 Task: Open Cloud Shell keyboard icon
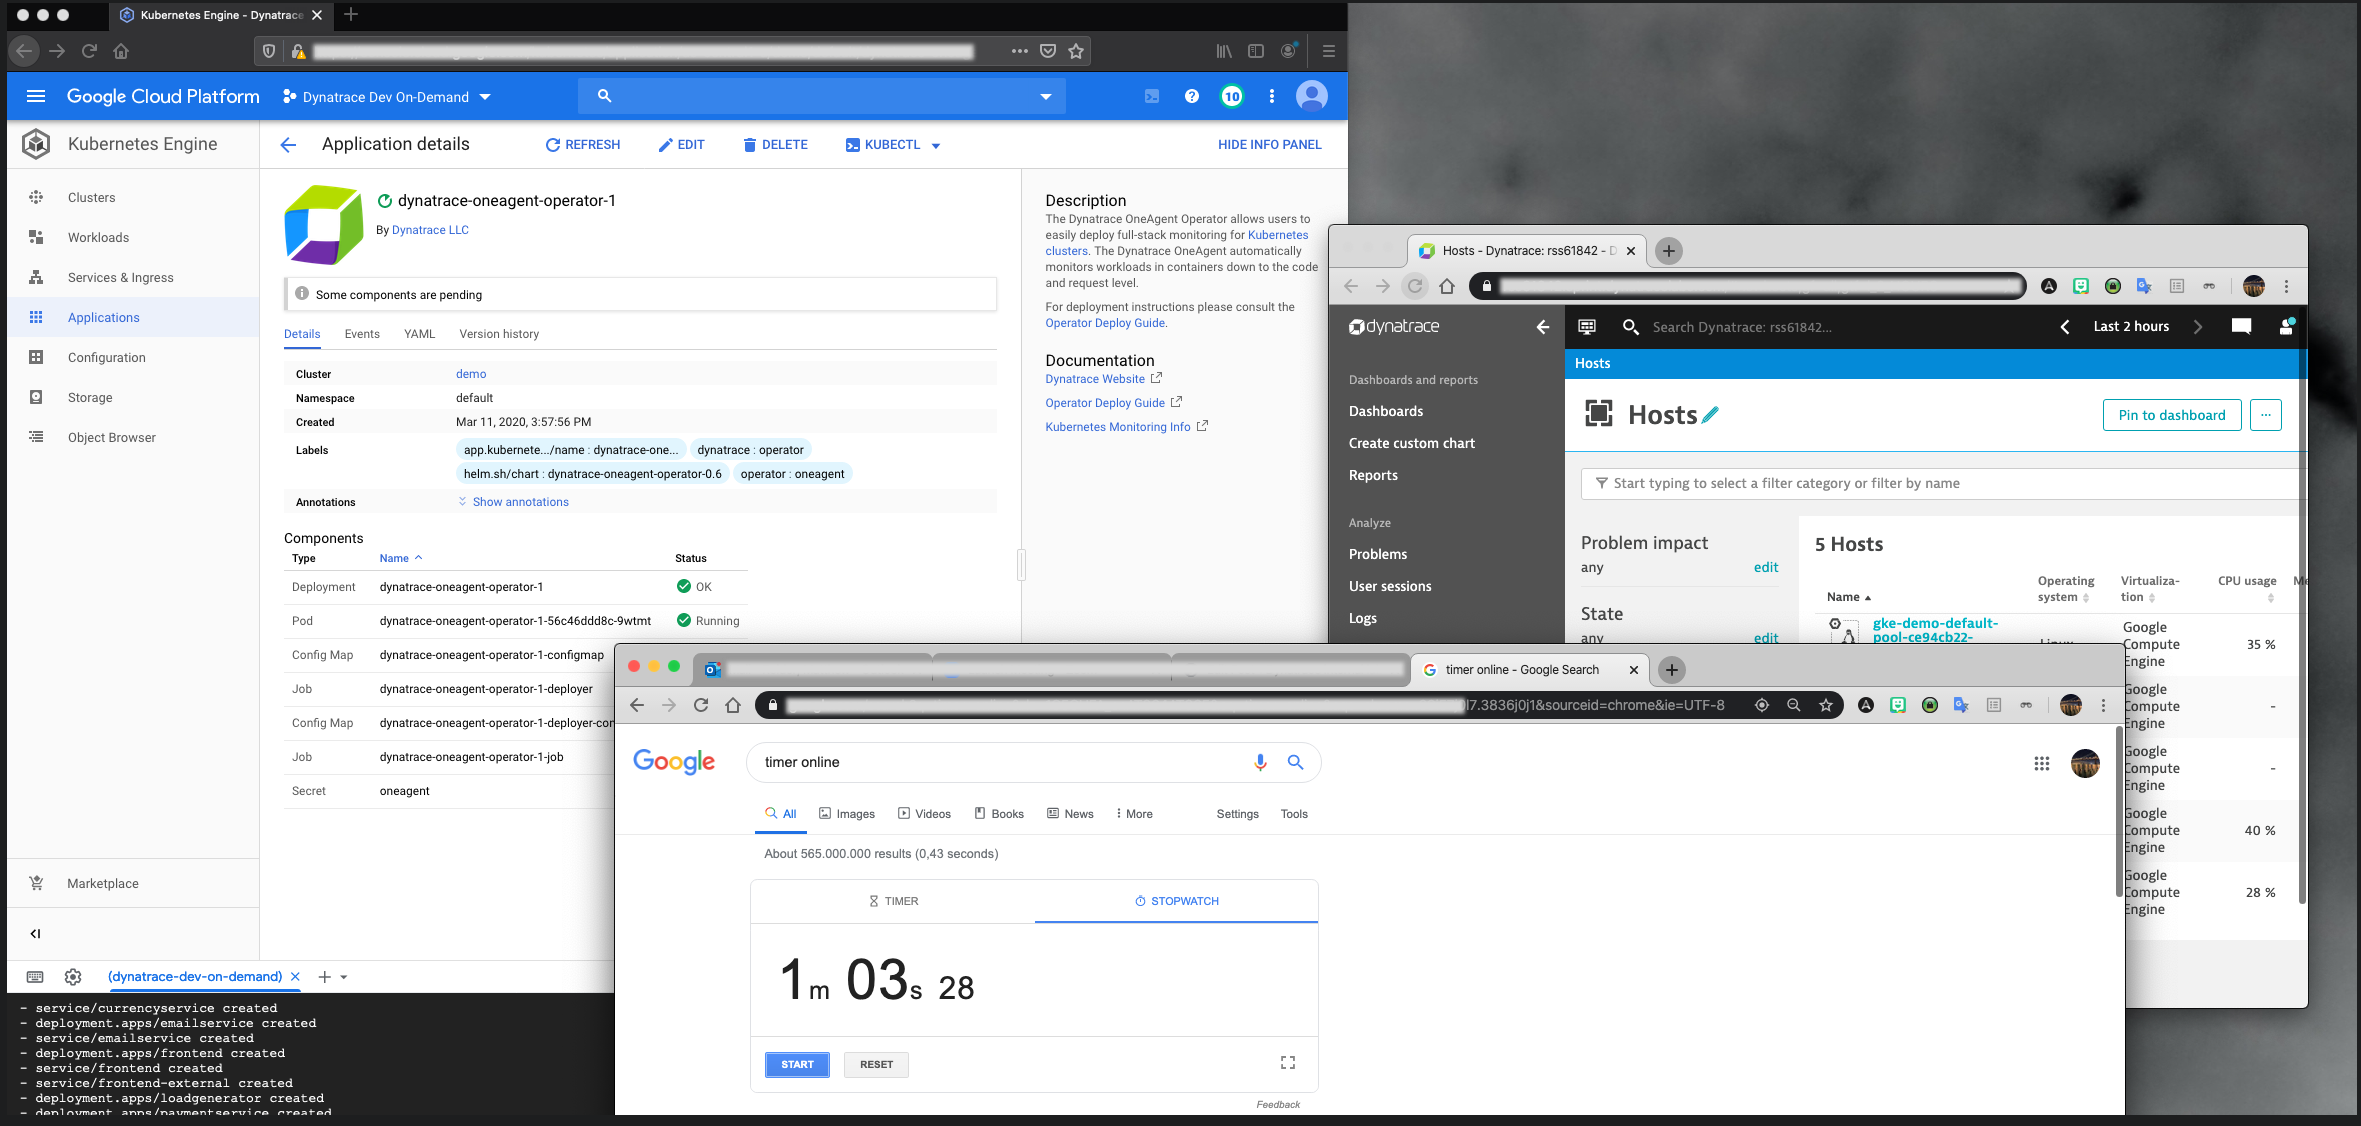pyautogui.click(x=35, y=977)
